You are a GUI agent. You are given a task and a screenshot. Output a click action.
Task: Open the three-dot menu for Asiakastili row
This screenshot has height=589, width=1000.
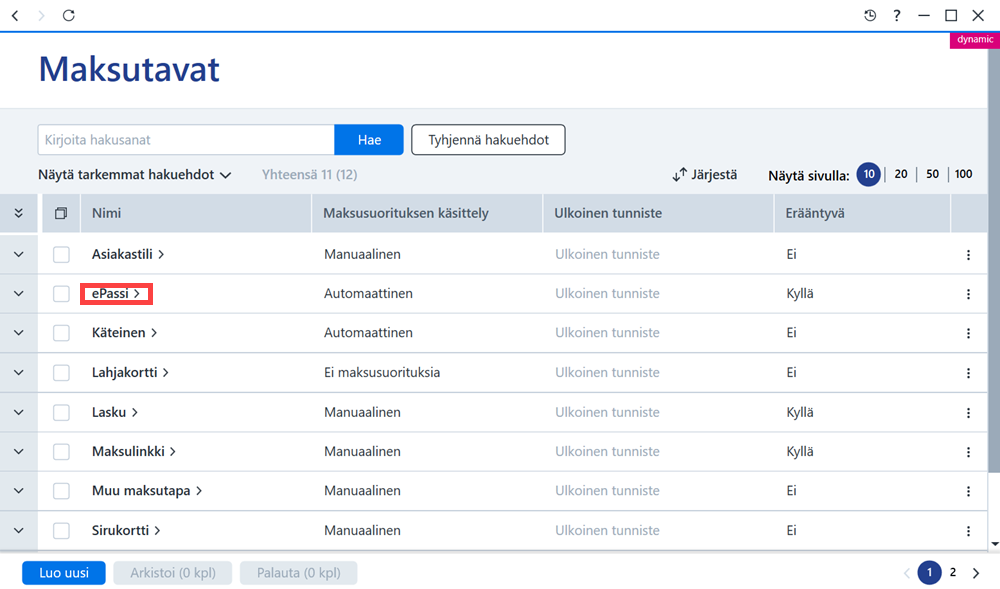click(x=968, y=255)
